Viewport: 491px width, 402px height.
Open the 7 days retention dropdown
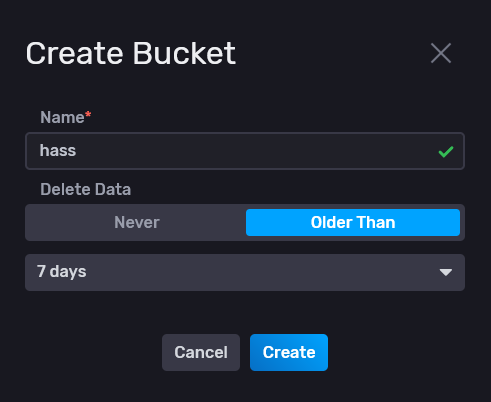[245, 272]
